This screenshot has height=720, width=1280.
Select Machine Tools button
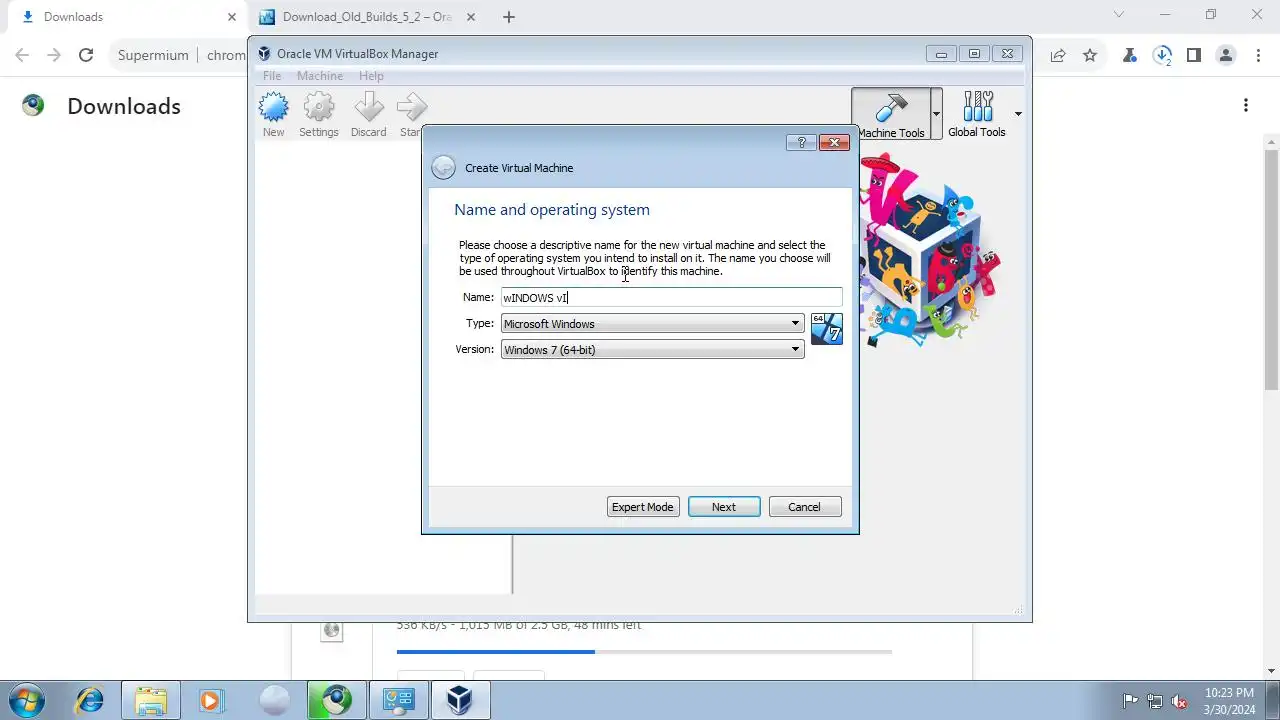891,114
